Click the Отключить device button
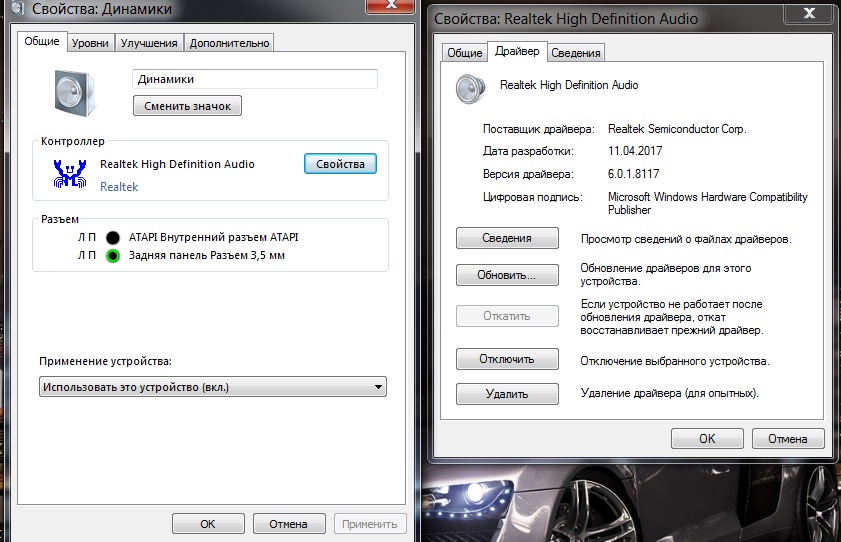This screenshot has height=542, width=841. [507, 359]
